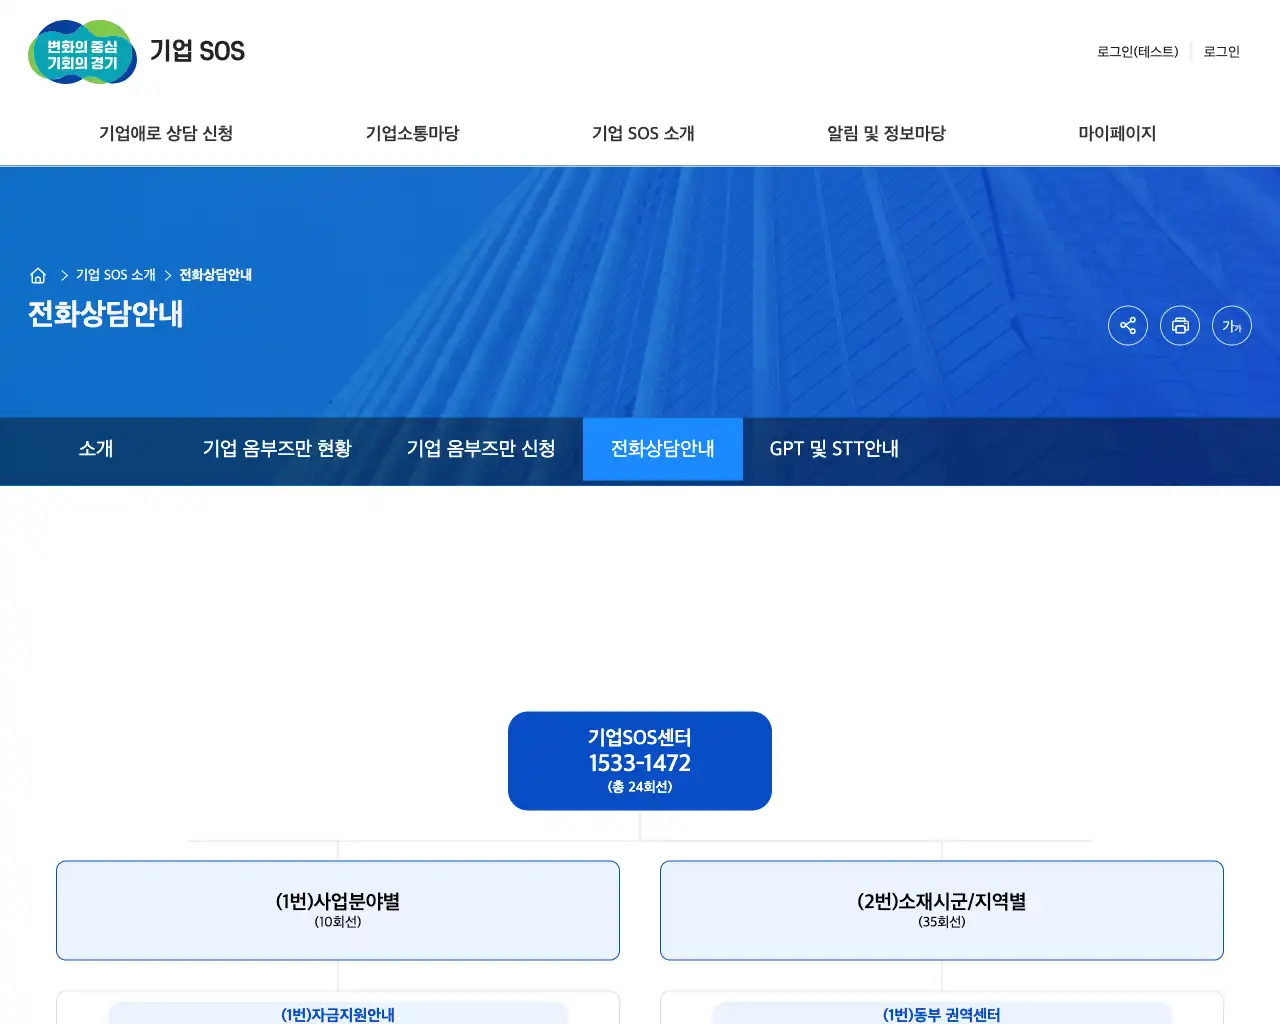
Task: Select the 전화상담안내 tab
Action: point(662,449)
